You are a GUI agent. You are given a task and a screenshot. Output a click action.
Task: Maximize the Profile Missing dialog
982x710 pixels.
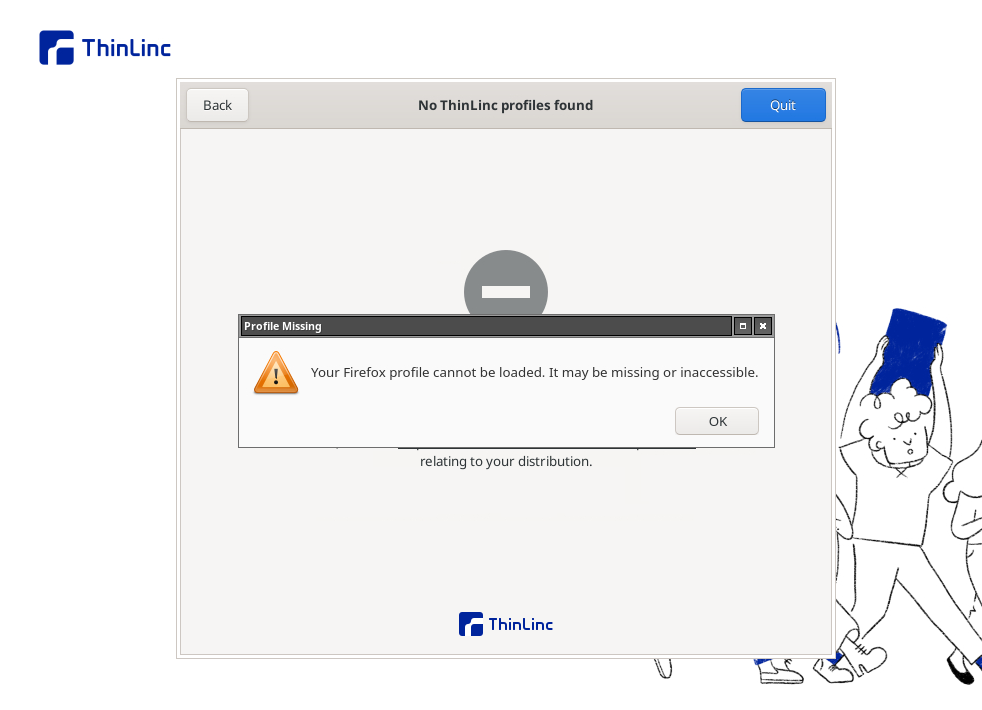point(743,326)
